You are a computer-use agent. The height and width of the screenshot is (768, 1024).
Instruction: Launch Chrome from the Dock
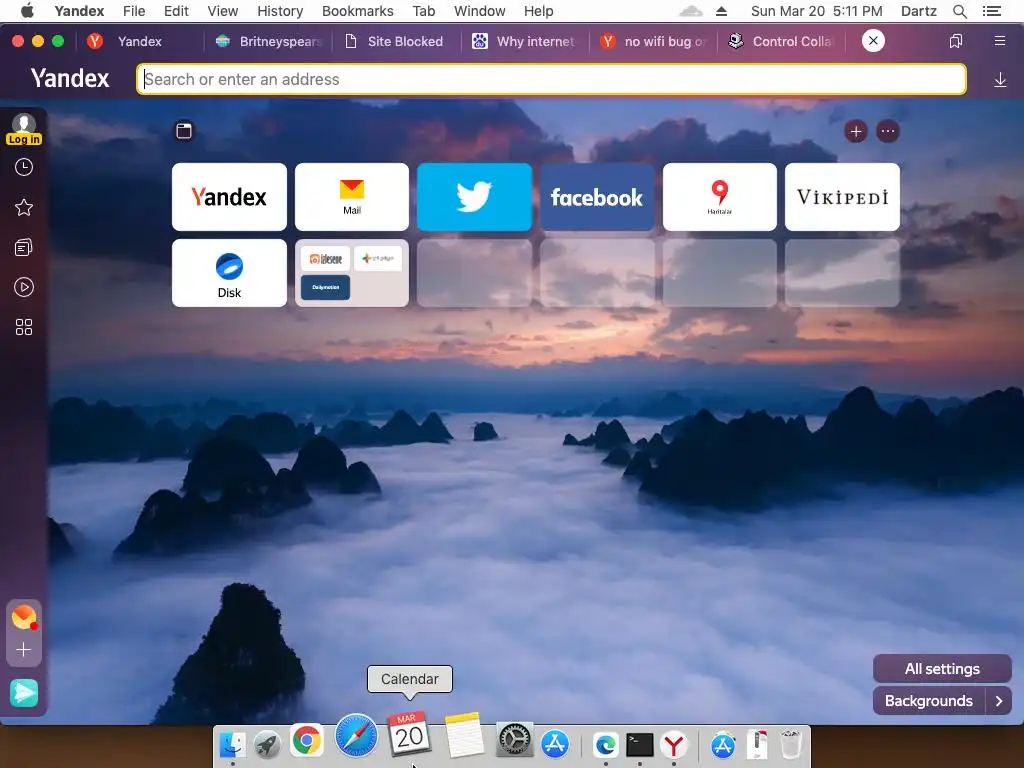tap(307, 741)
